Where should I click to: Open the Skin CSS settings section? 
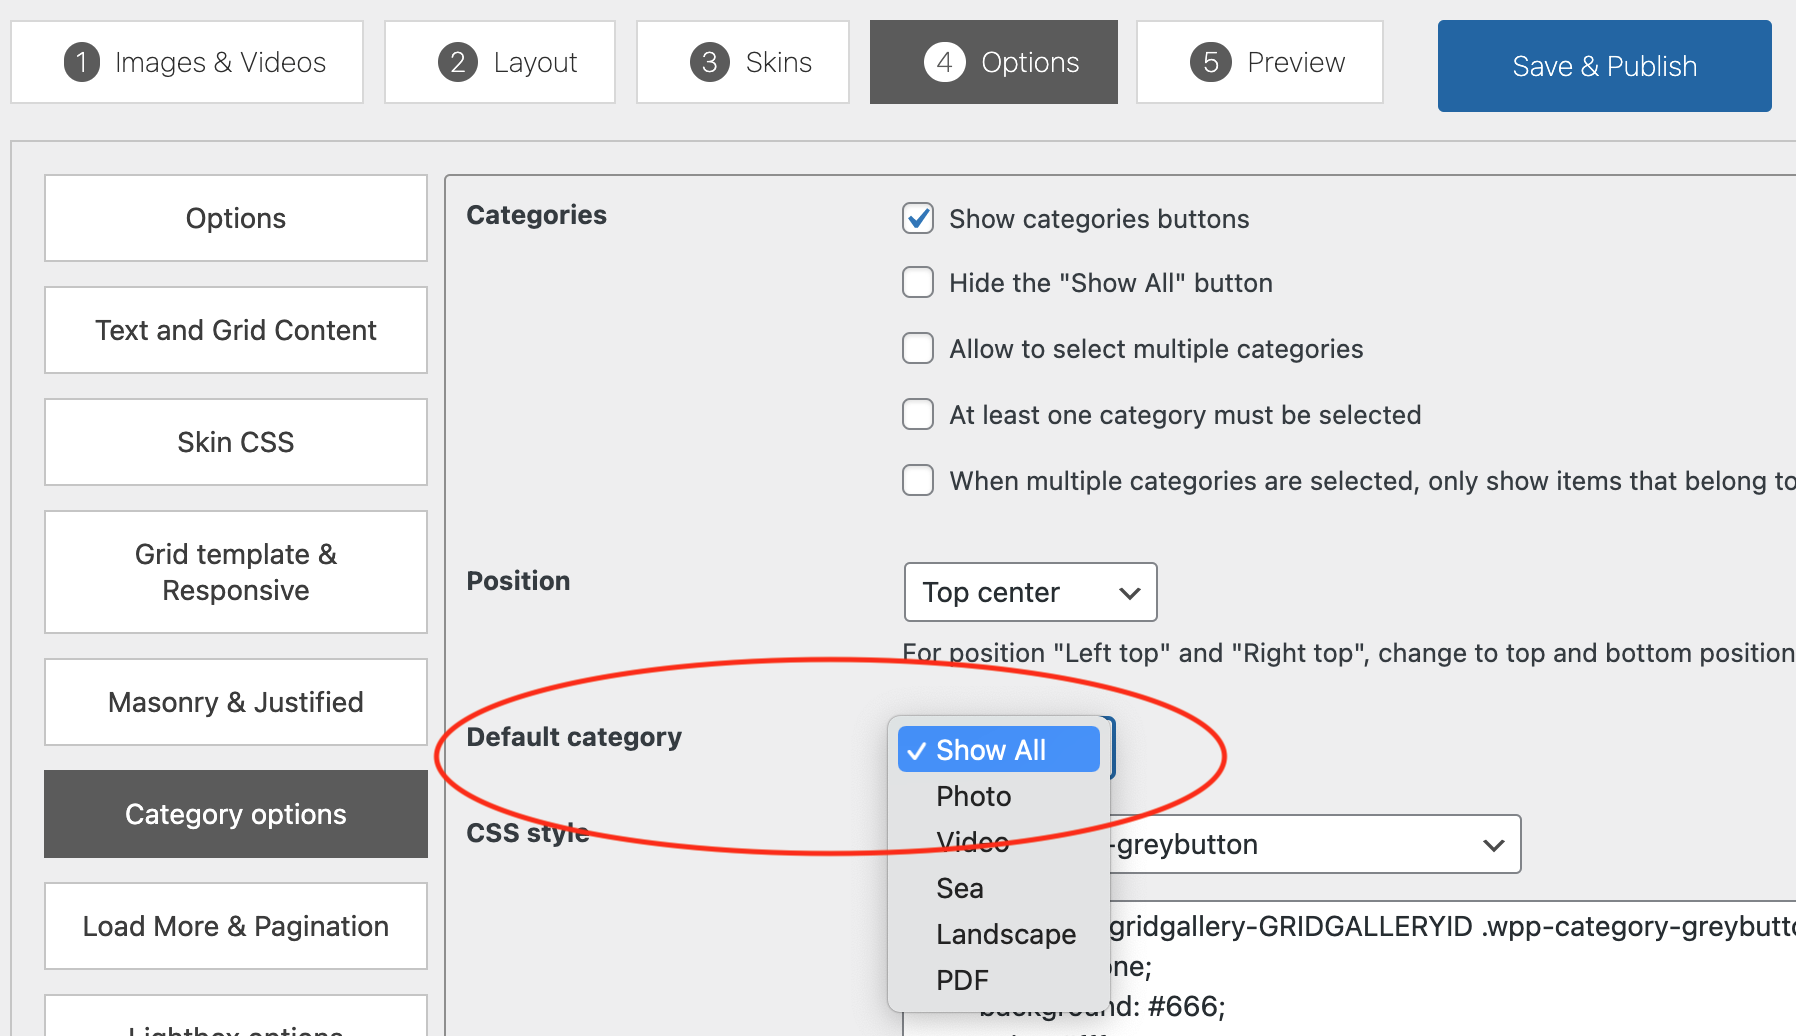tap(236, 442)
